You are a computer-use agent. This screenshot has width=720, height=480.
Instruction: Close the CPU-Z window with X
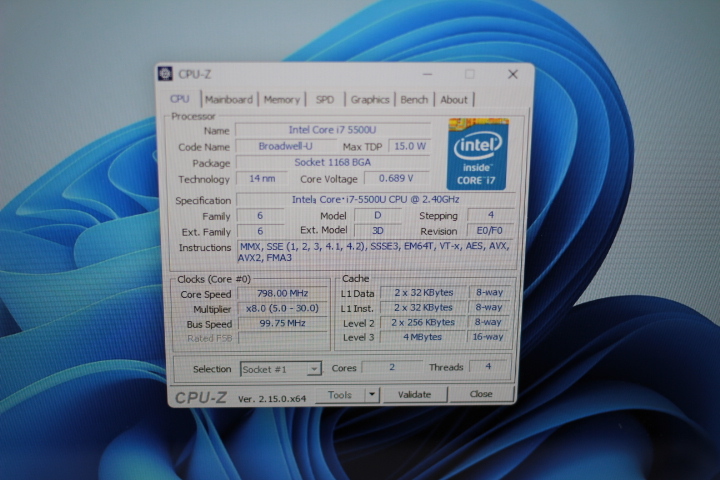click(x=513, y=74)
